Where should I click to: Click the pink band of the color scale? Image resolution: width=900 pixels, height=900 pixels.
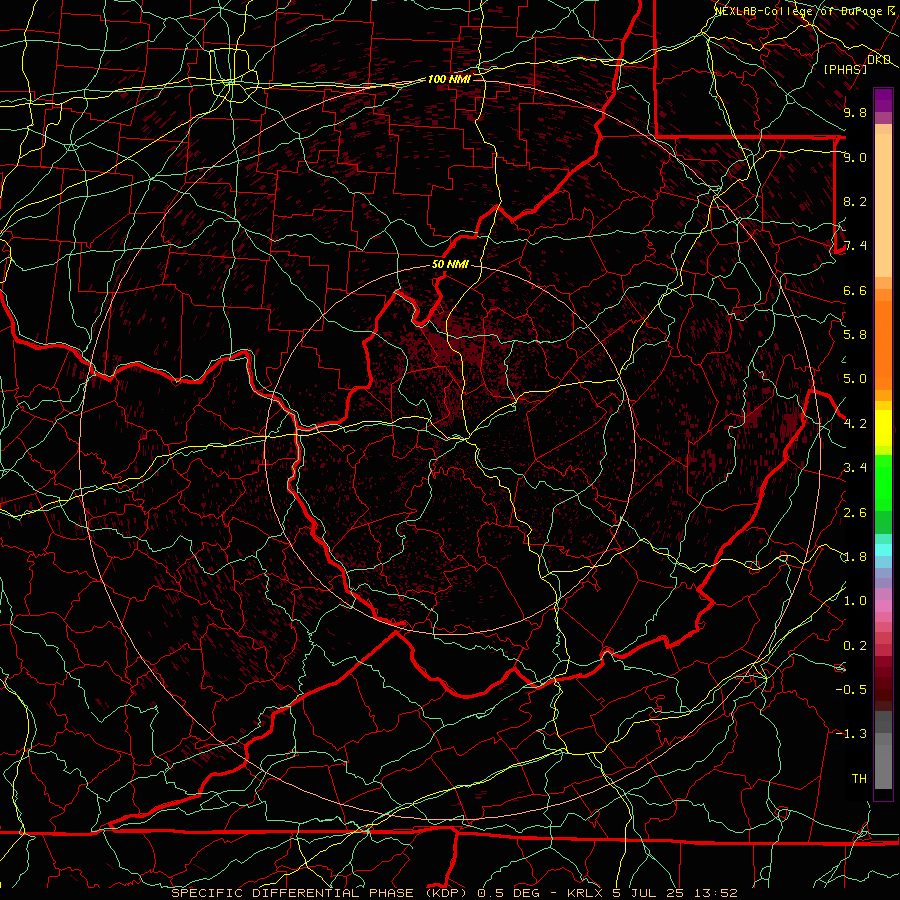click(883, 606)
